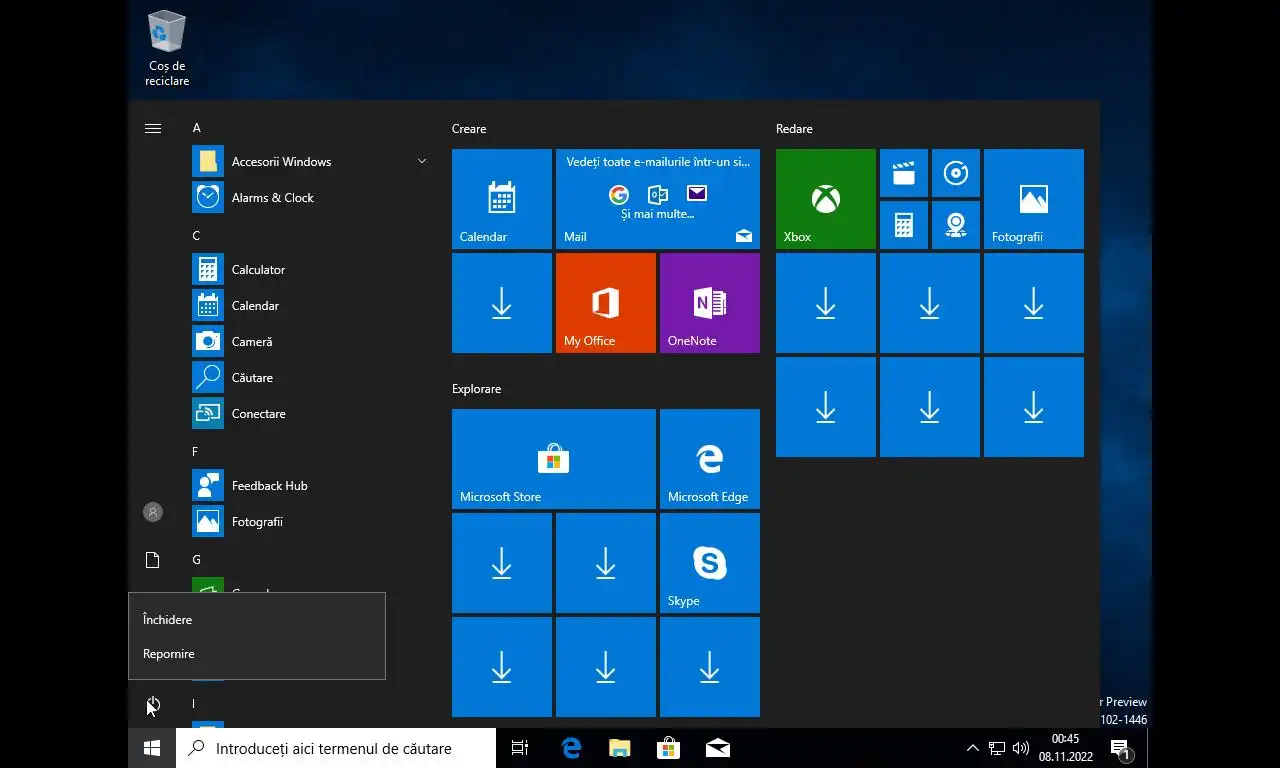Screen dimensions: 1280x768
Task: Jump to letter G section header
Action: 196,560
